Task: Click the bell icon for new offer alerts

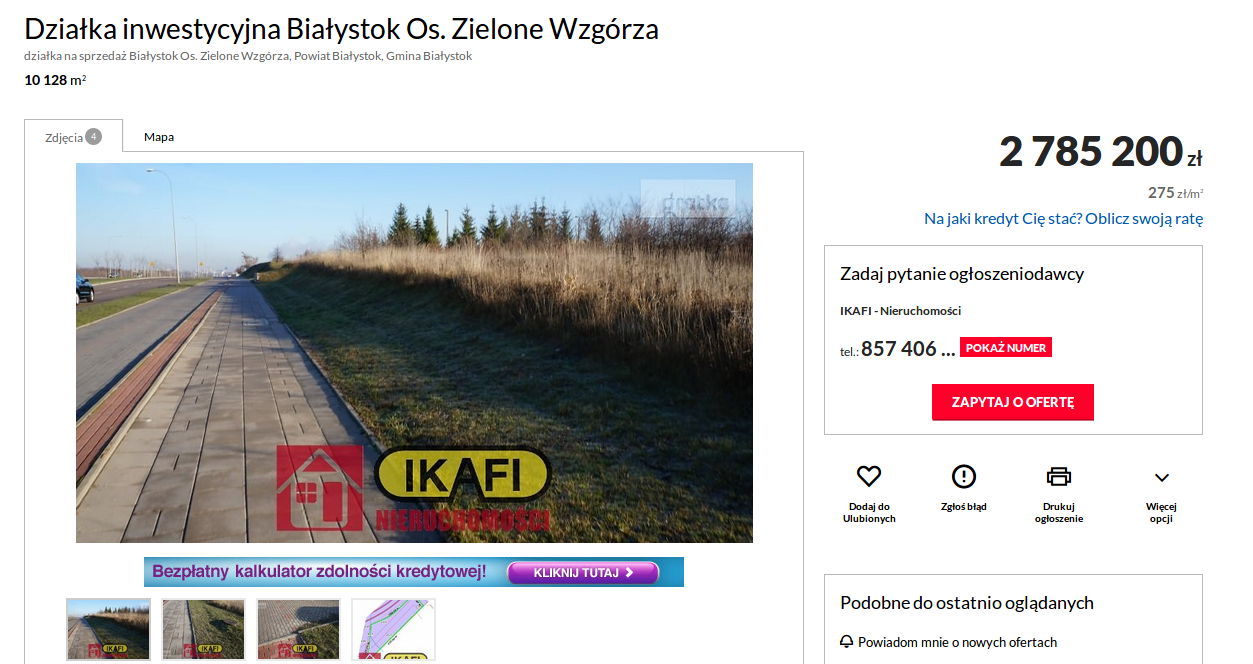Action: [x=847, y=642]
